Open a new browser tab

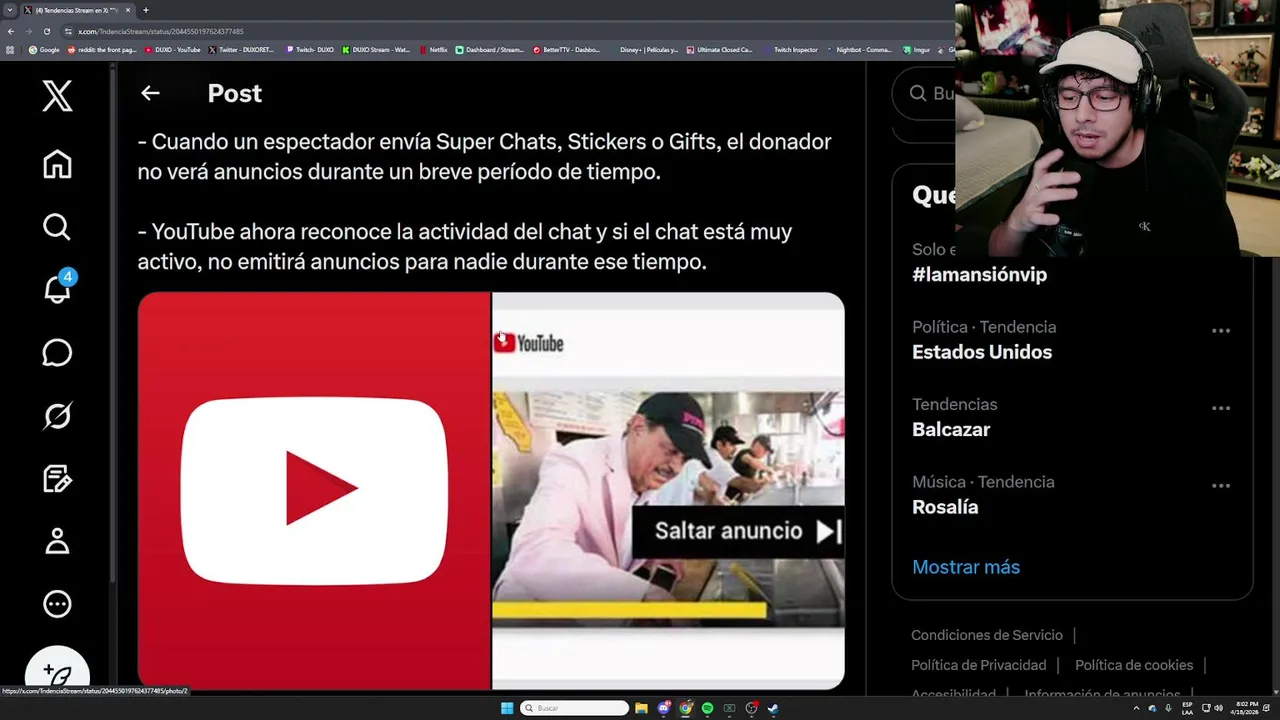click(x=146, y=10)
